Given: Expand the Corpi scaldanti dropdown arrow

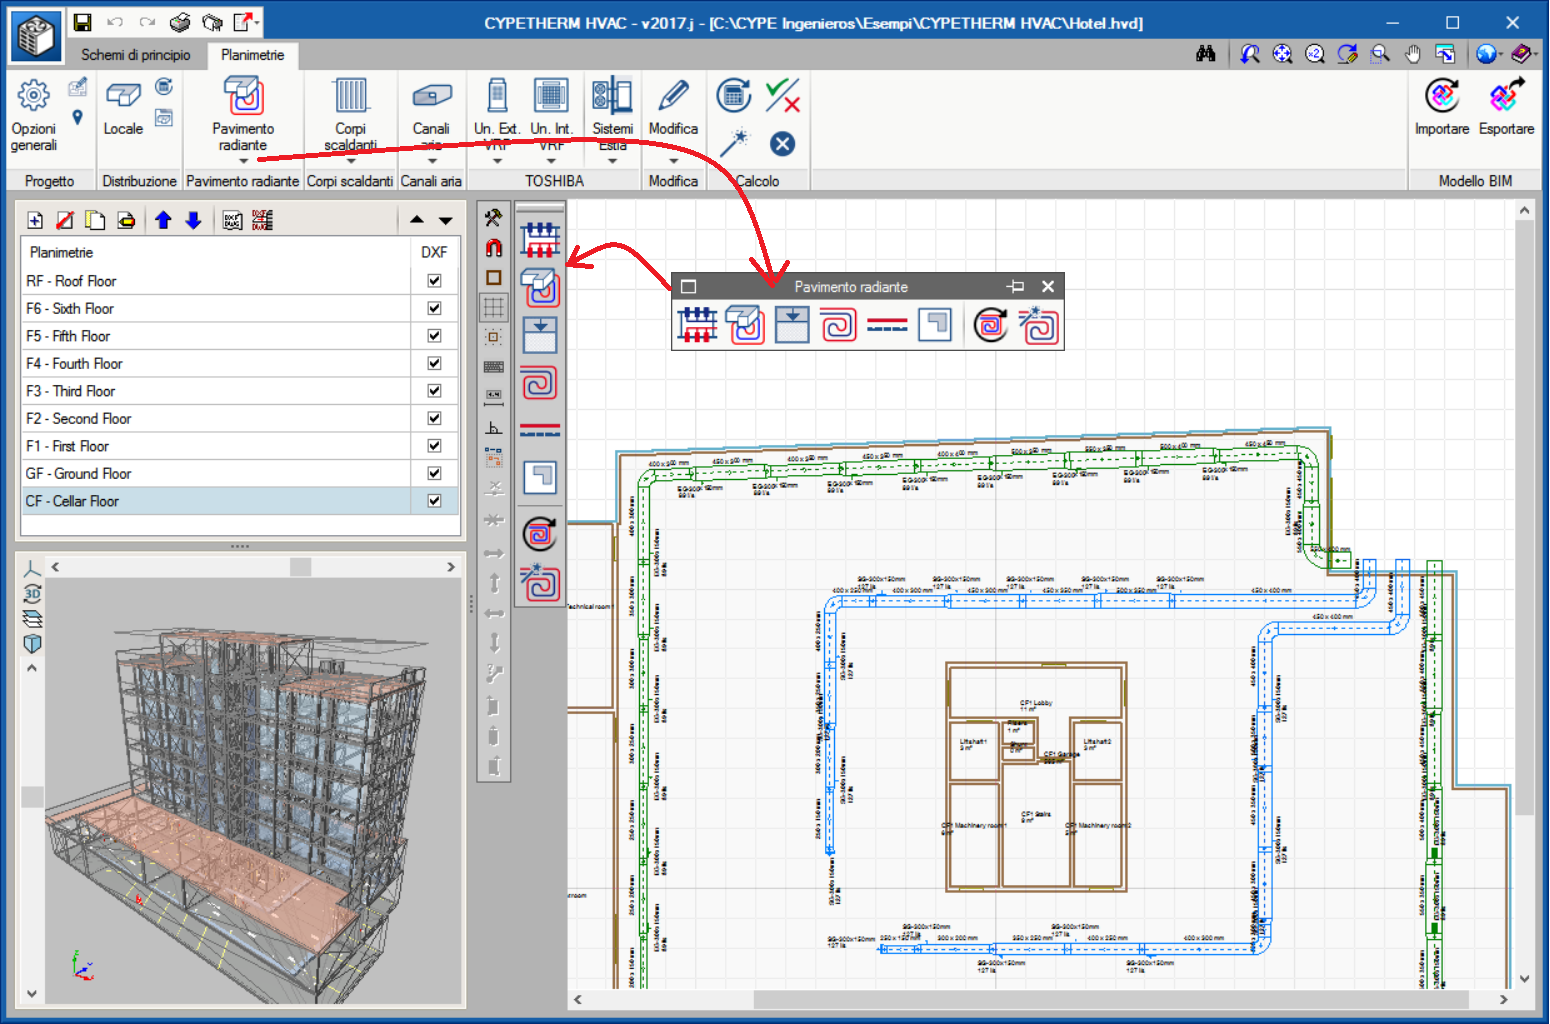Looking at the screenshot, I should tap(350, 161).
